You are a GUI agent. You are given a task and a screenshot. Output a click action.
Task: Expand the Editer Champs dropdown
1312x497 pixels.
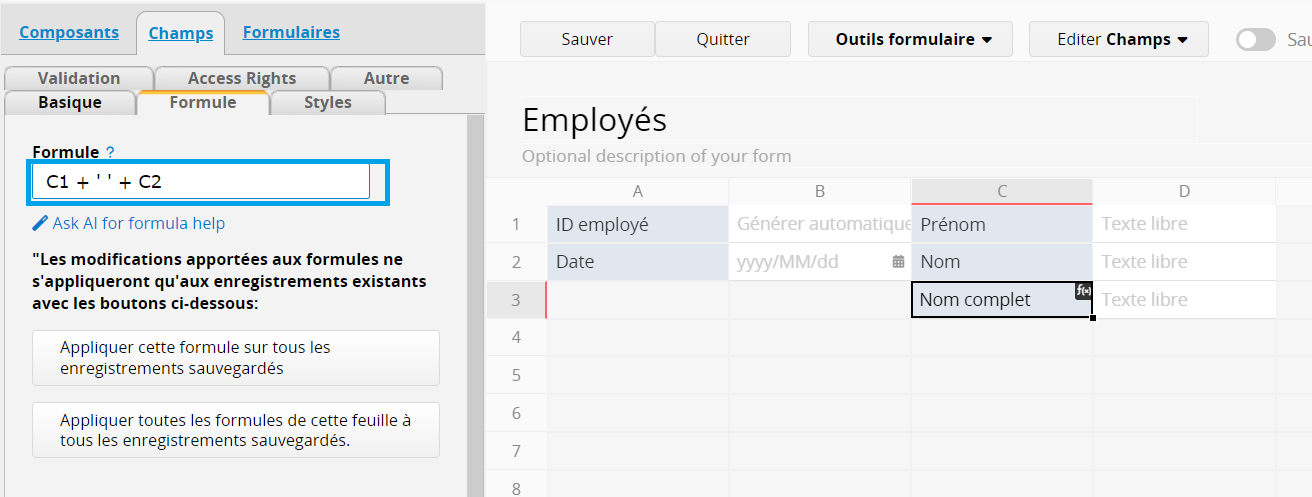tap(1121, 40)
